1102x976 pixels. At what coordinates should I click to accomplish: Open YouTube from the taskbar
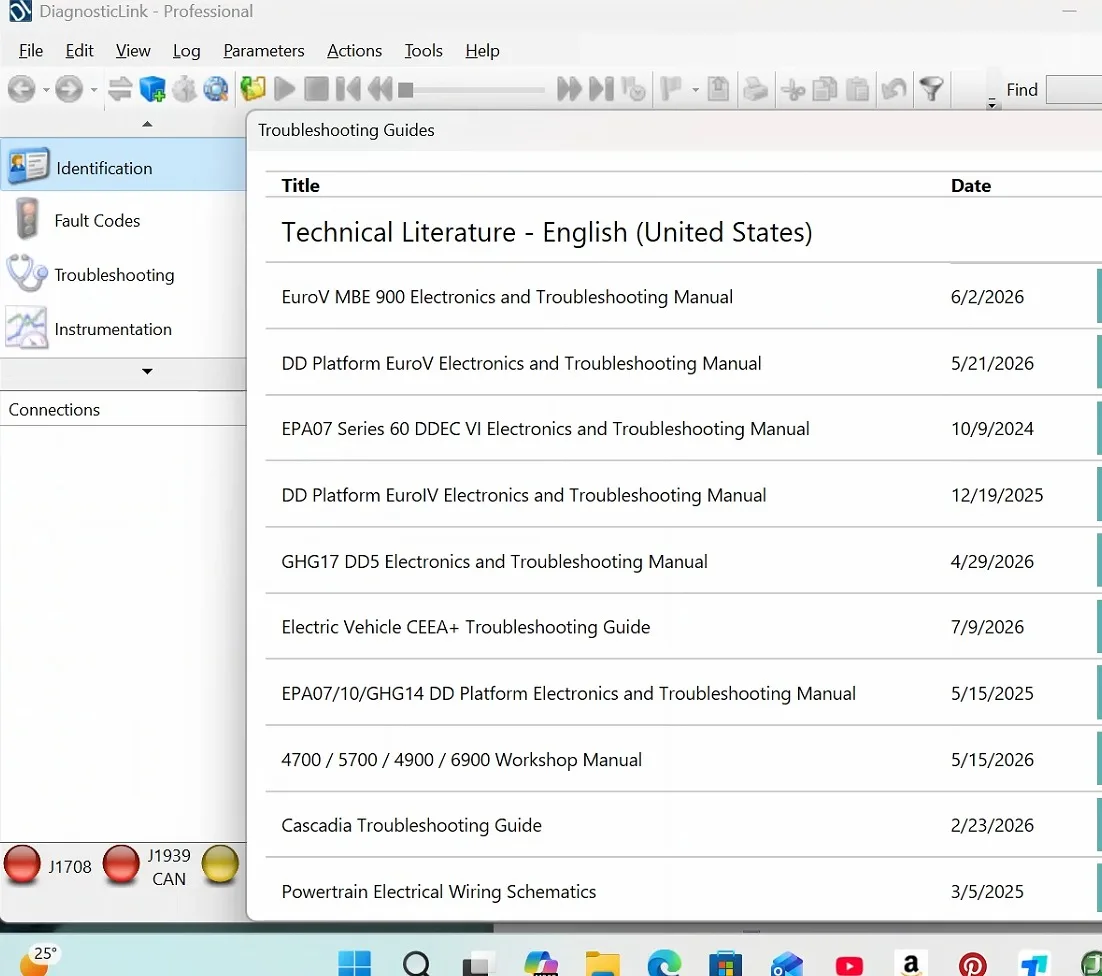pyautogui.click(x=849, y=965)
